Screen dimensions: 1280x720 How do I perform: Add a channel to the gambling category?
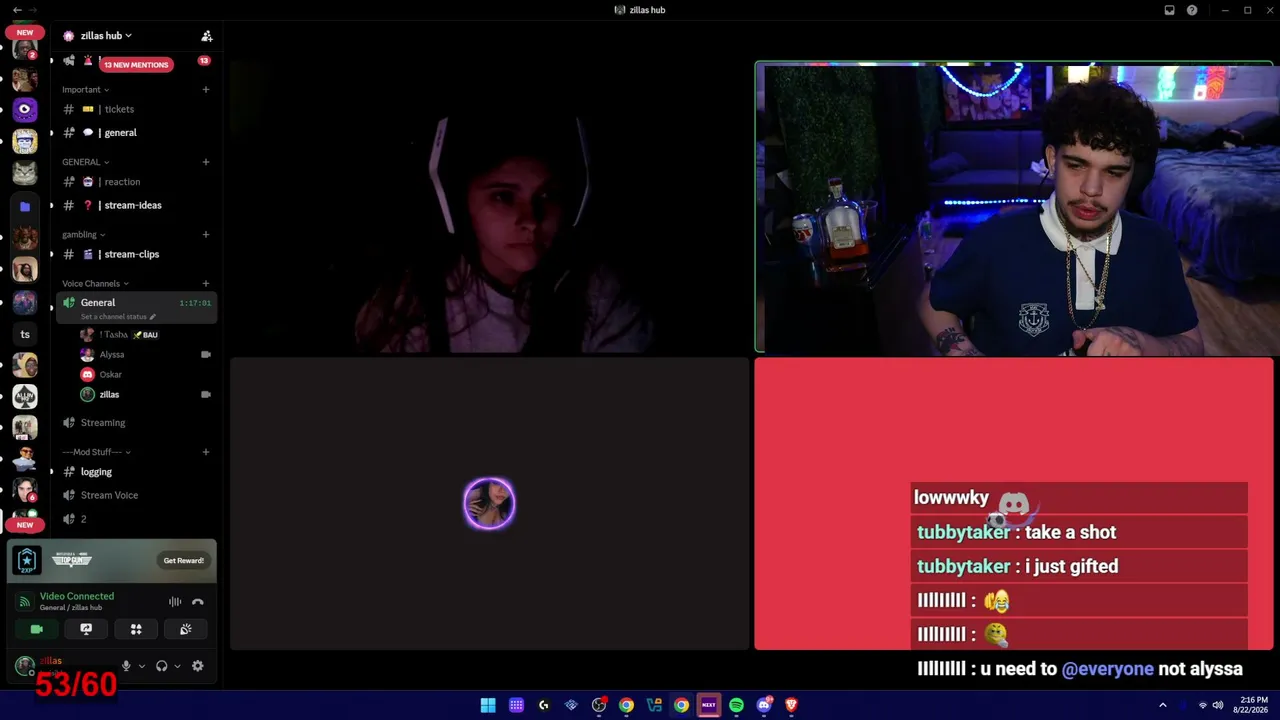(206, 235)
